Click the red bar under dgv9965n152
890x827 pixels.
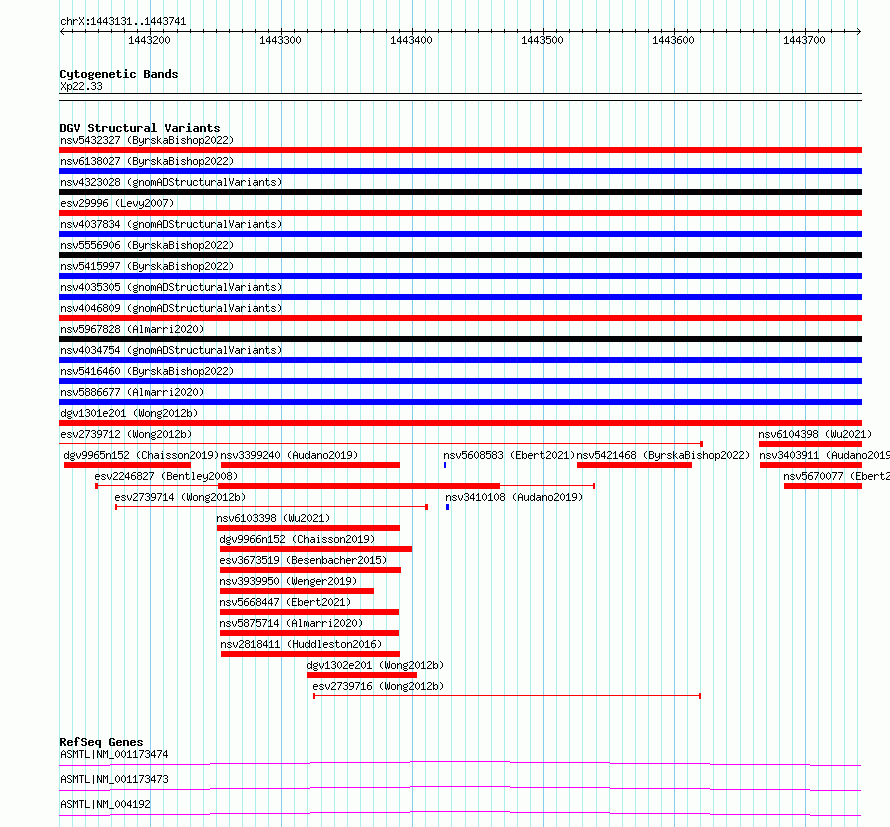(127, 465)
